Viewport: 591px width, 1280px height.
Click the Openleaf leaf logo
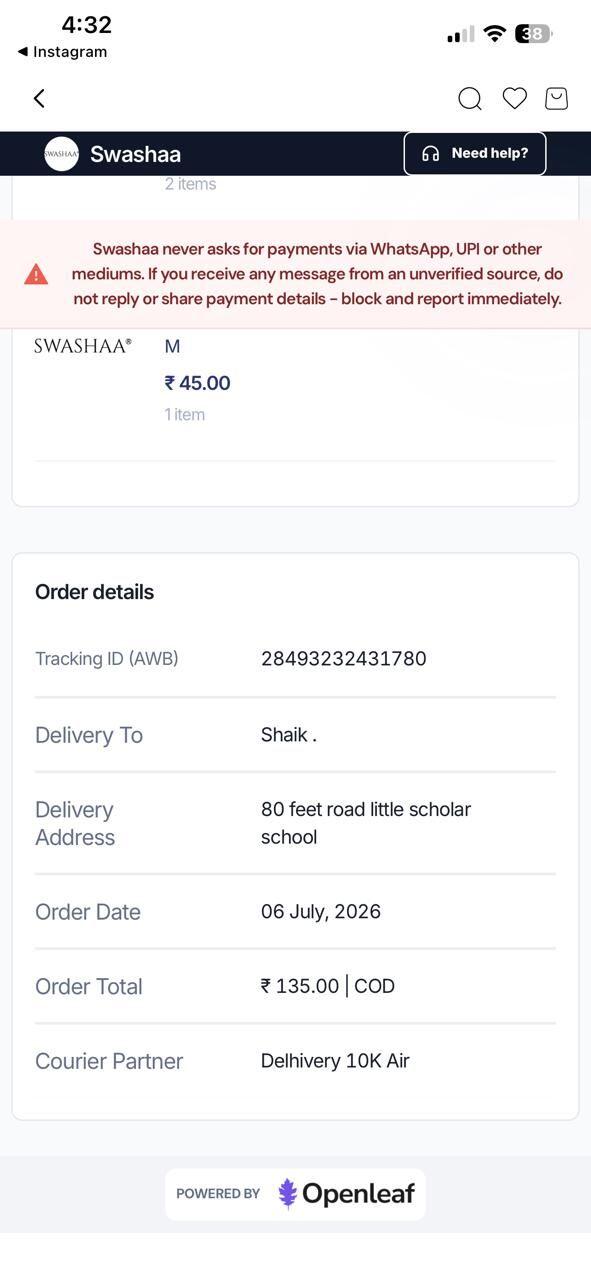[x=288, y=1193]
